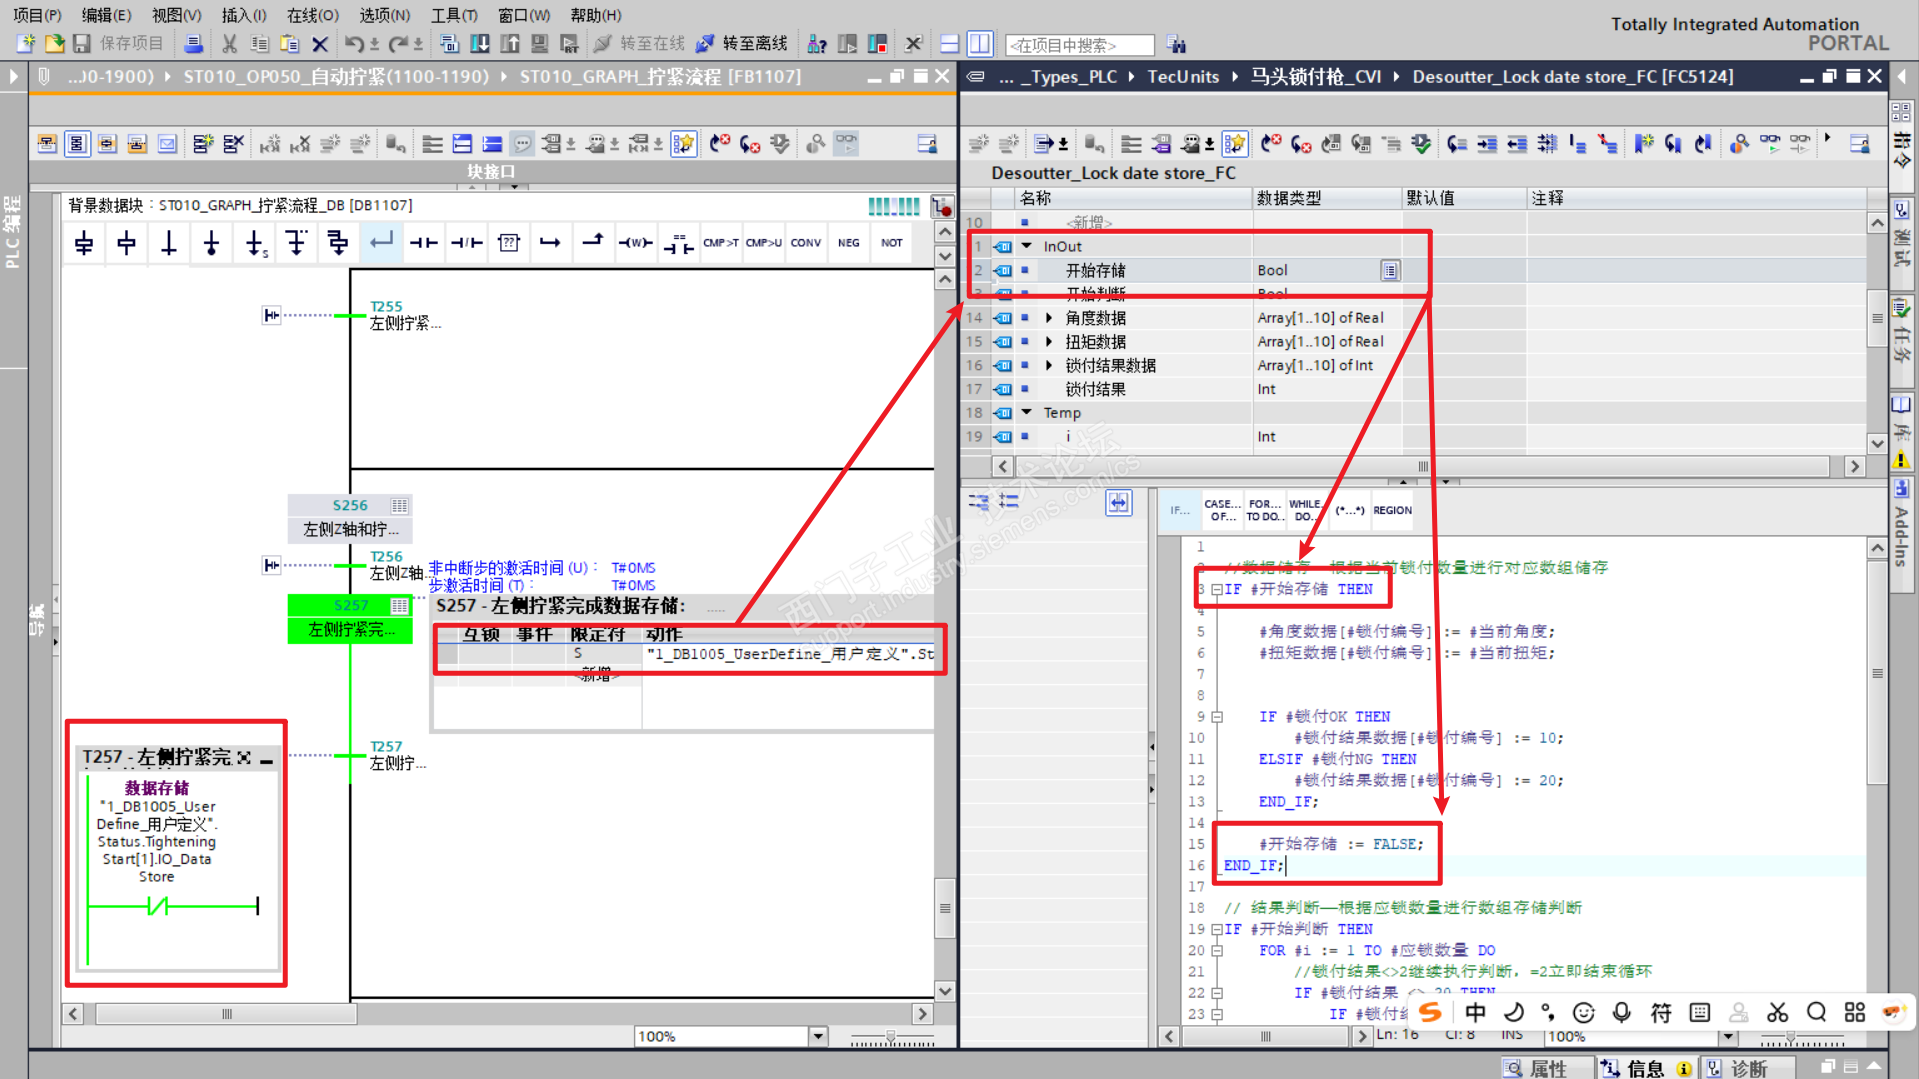Collapse the T257 transition condition box

tap(267, 760)
